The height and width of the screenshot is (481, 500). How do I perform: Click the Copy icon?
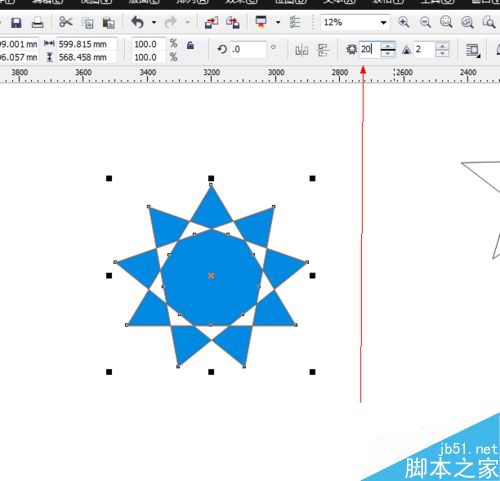(88, 23)
